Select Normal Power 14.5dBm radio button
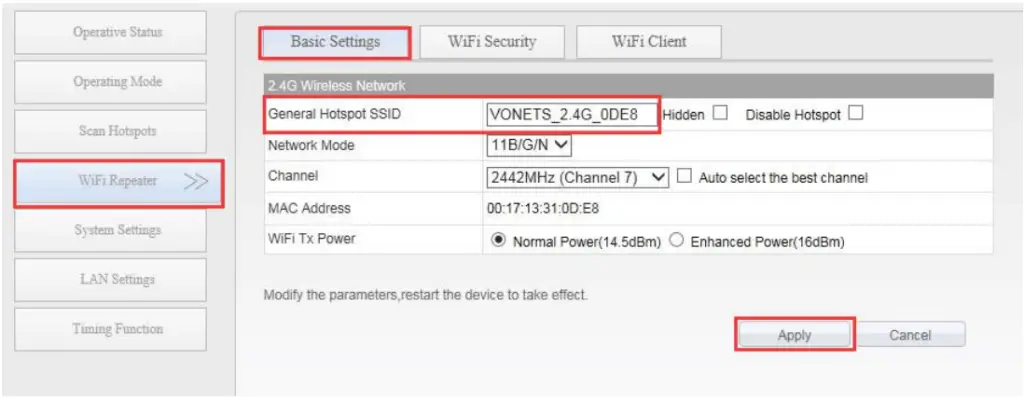 499,240
